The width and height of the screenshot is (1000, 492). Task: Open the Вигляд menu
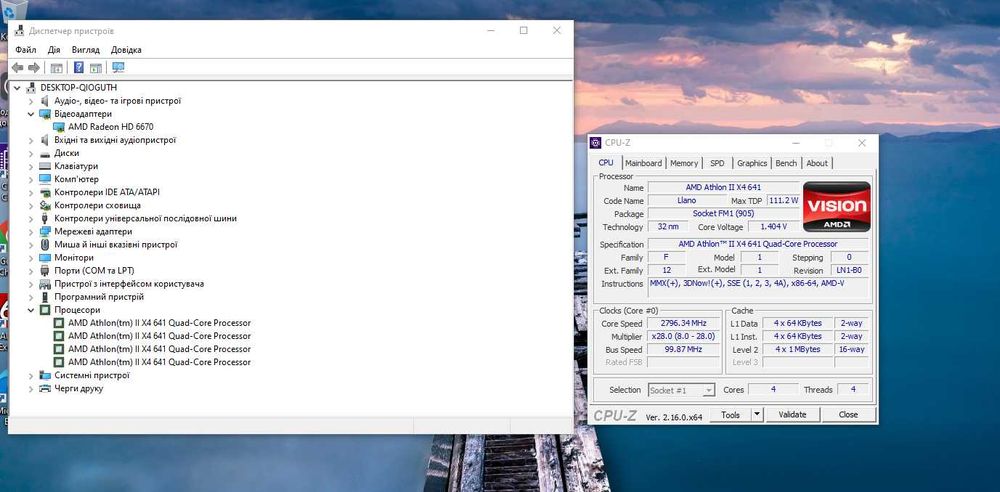[86, 50]
